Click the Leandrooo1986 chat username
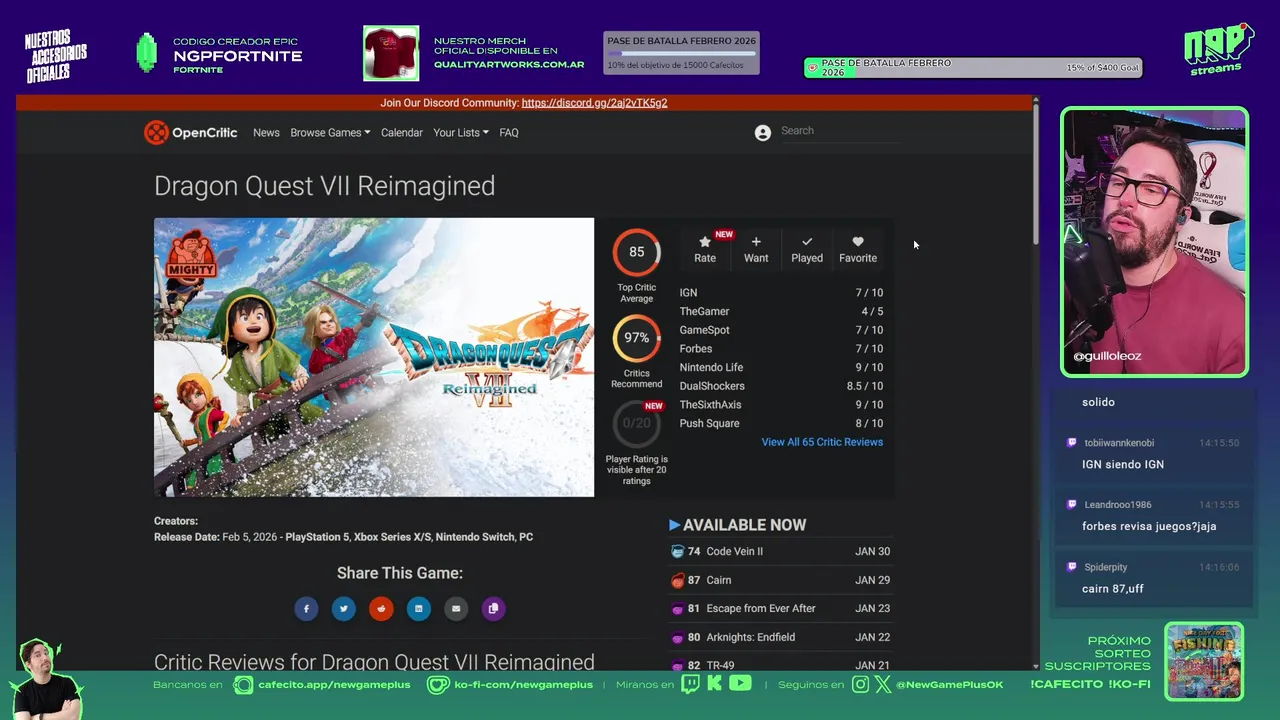The image size is (1280, 720). click(1118, 505)
